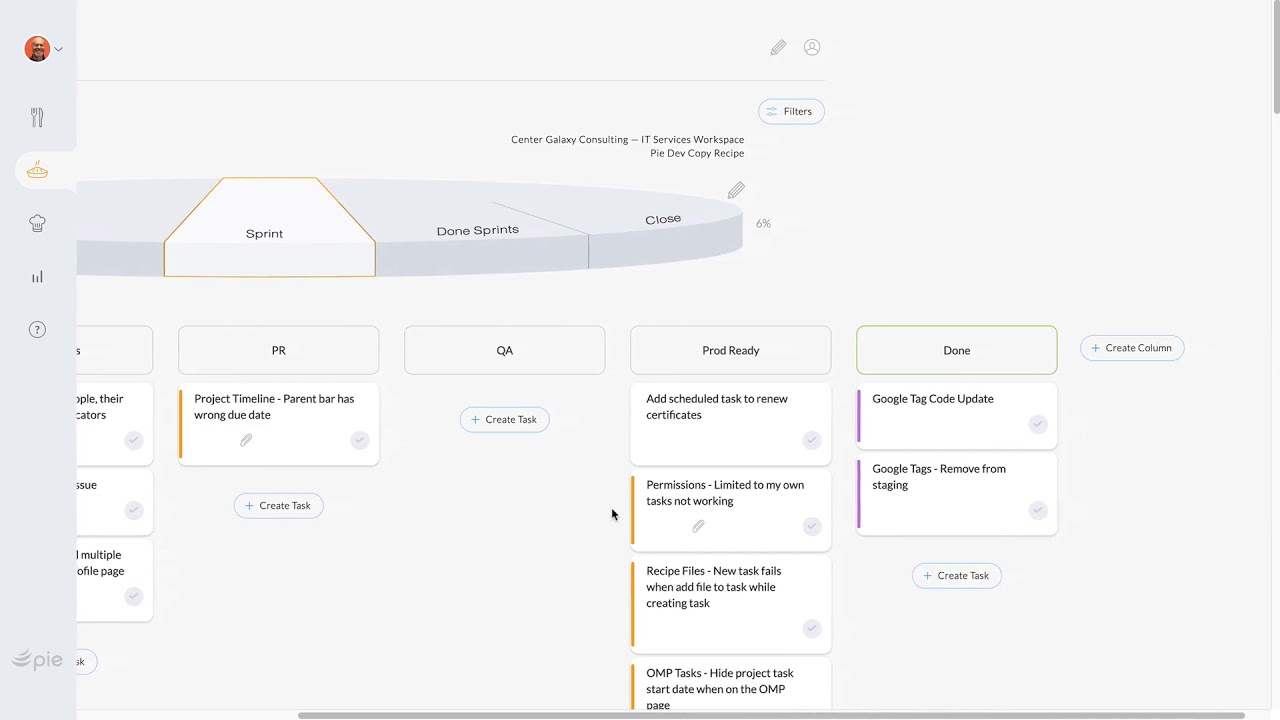Click the Pie Dev Copy Recipe title
The height and width of the screenshot is (720, 1280).
point(697,153)
